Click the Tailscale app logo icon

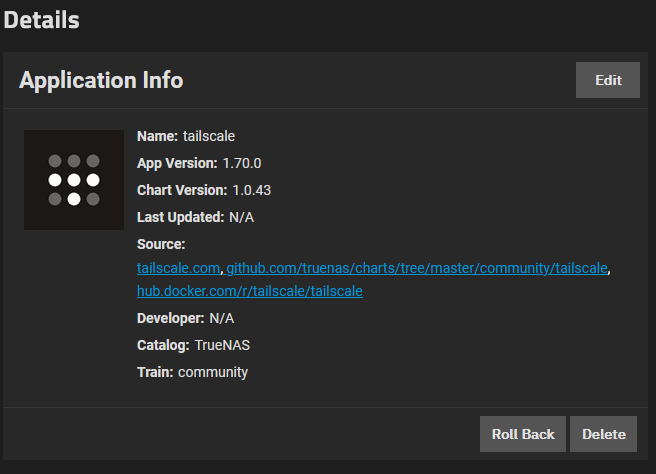pyautogui.click(x=74, y=180)
